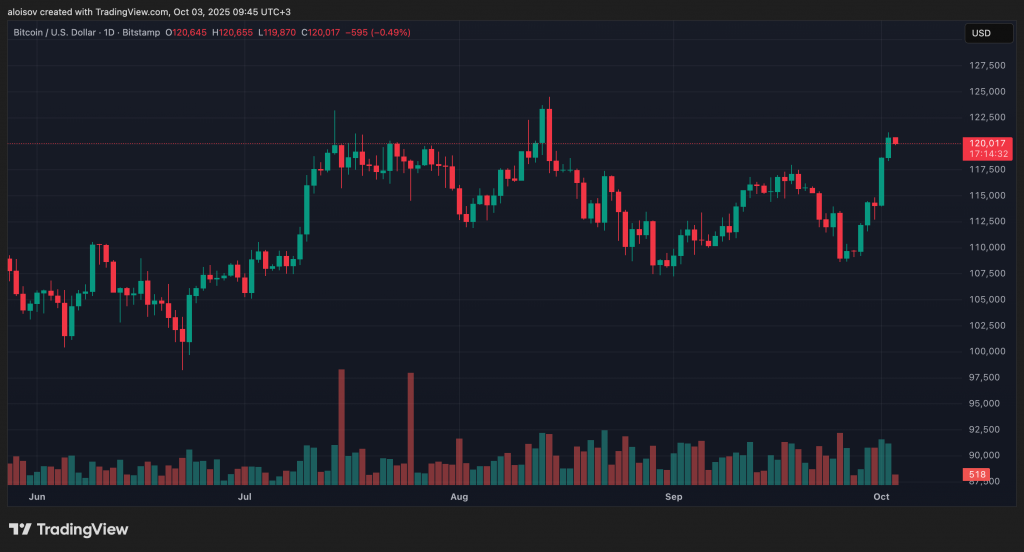Click the latest red candle at chart's right
Image resolution: width=1024 pixels, height=552 pixels.
pyautogui.click(x=896, y=141)
